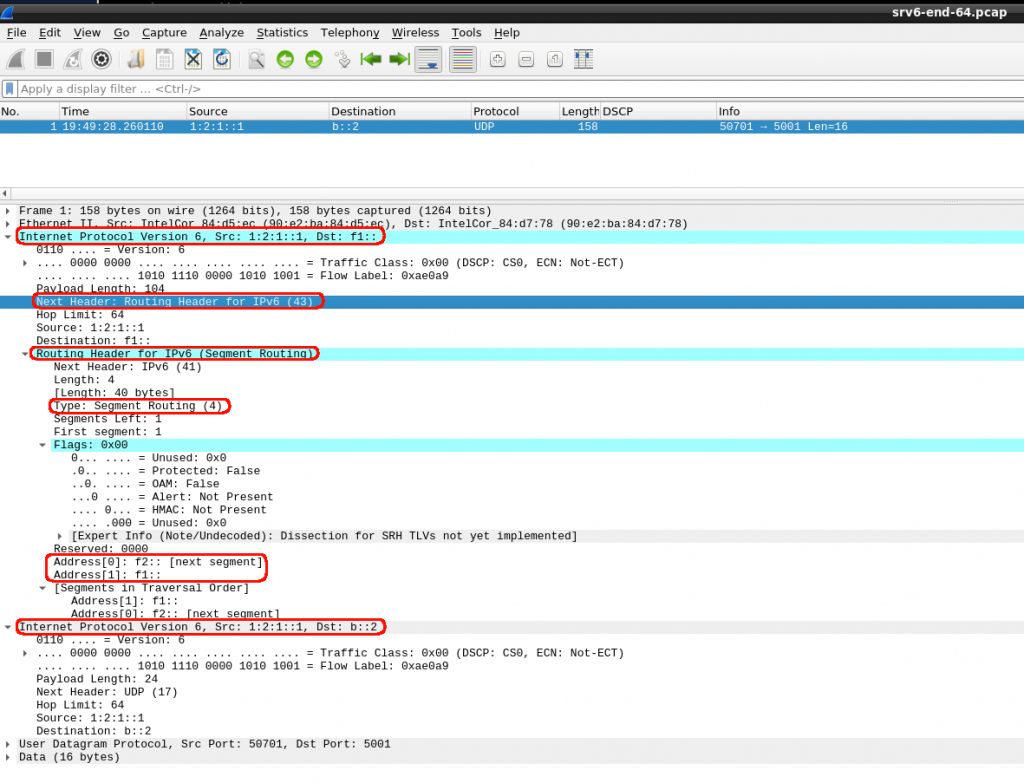The height and width of the screenshot is (783, 1024).
Task: Expand the Ethernet II tree row
Action: (8, 224)
